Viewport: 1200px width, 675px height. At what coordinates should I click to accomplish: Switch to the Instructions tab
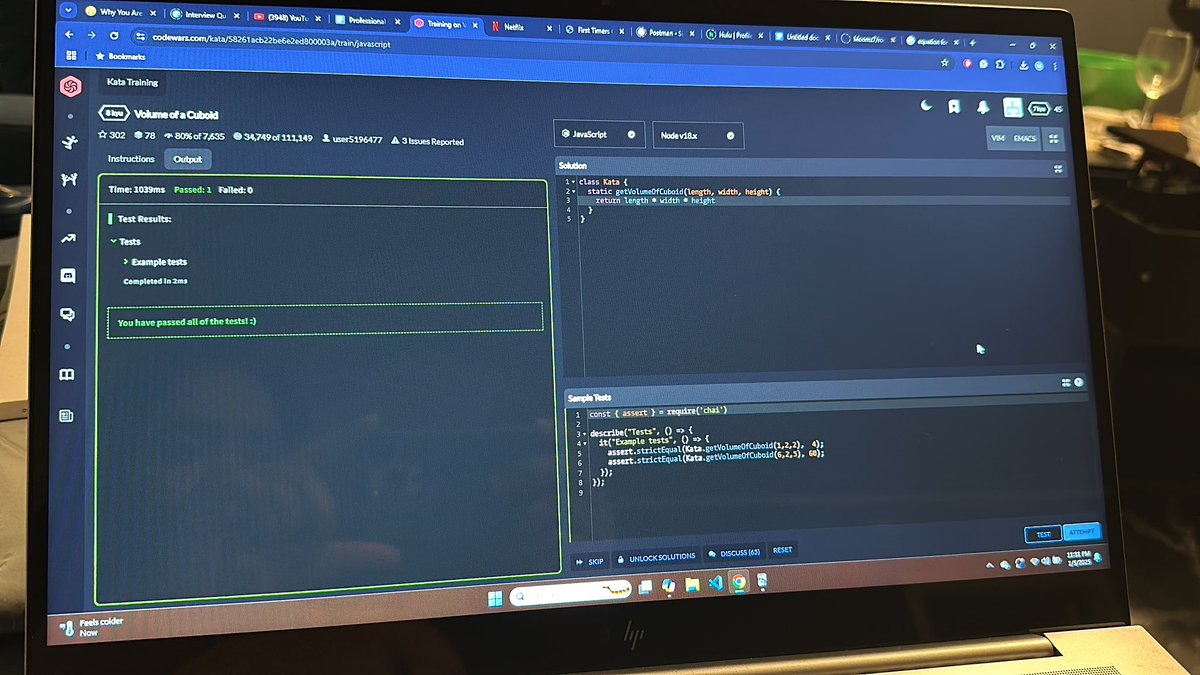[131, 158]
